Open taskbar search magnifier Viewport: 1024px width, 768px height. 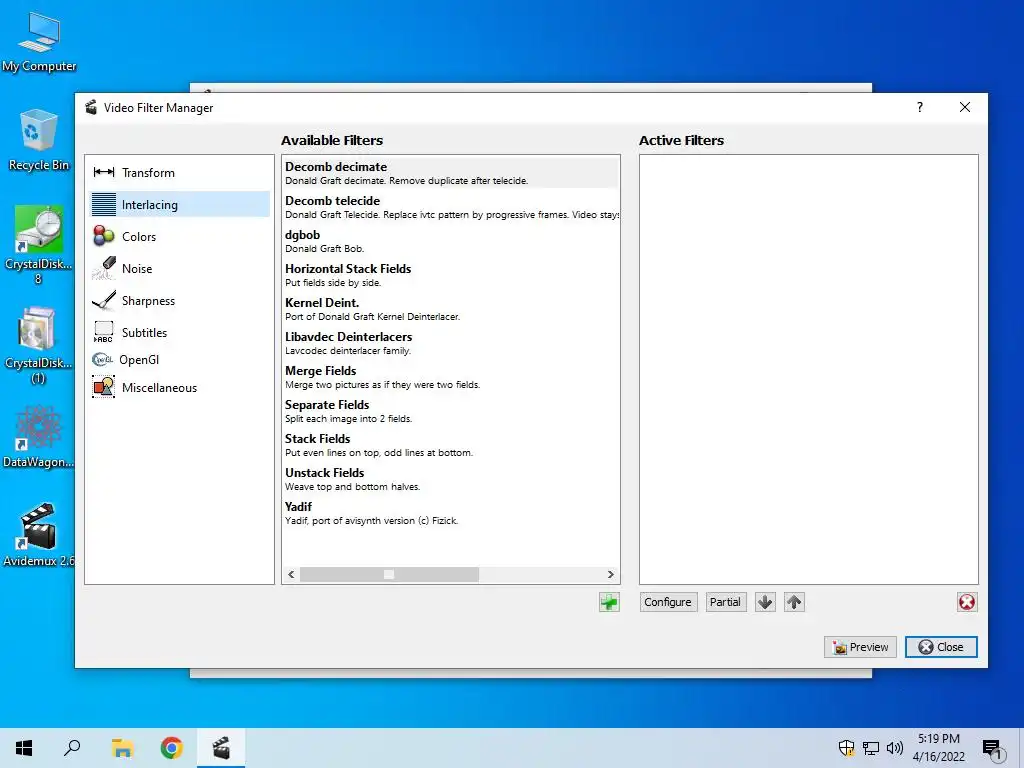pos(72,748)
